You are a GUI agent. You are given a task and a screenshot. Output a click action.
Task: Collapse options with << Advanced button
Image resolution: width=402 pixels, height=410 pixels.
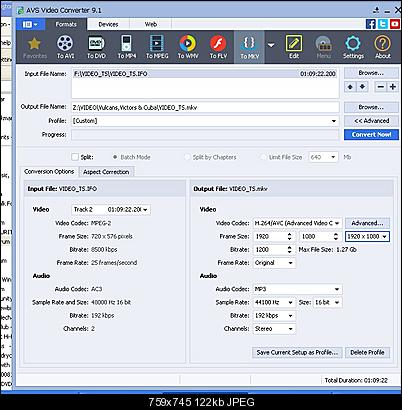pyautogui.click(x=371, y=121)
